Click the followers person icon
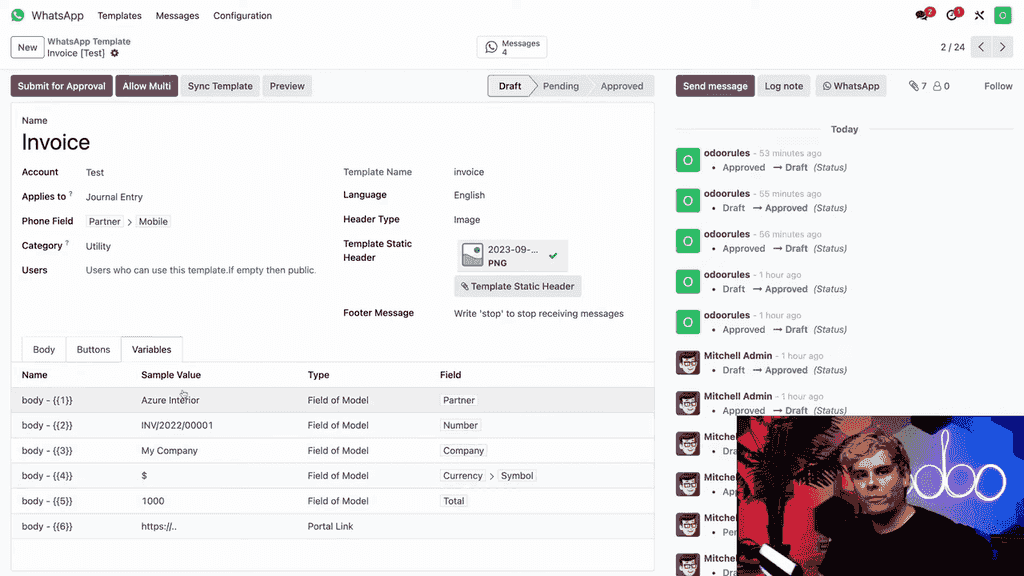The width and height of the screenshot is (1024, 576). coord(938,86)
